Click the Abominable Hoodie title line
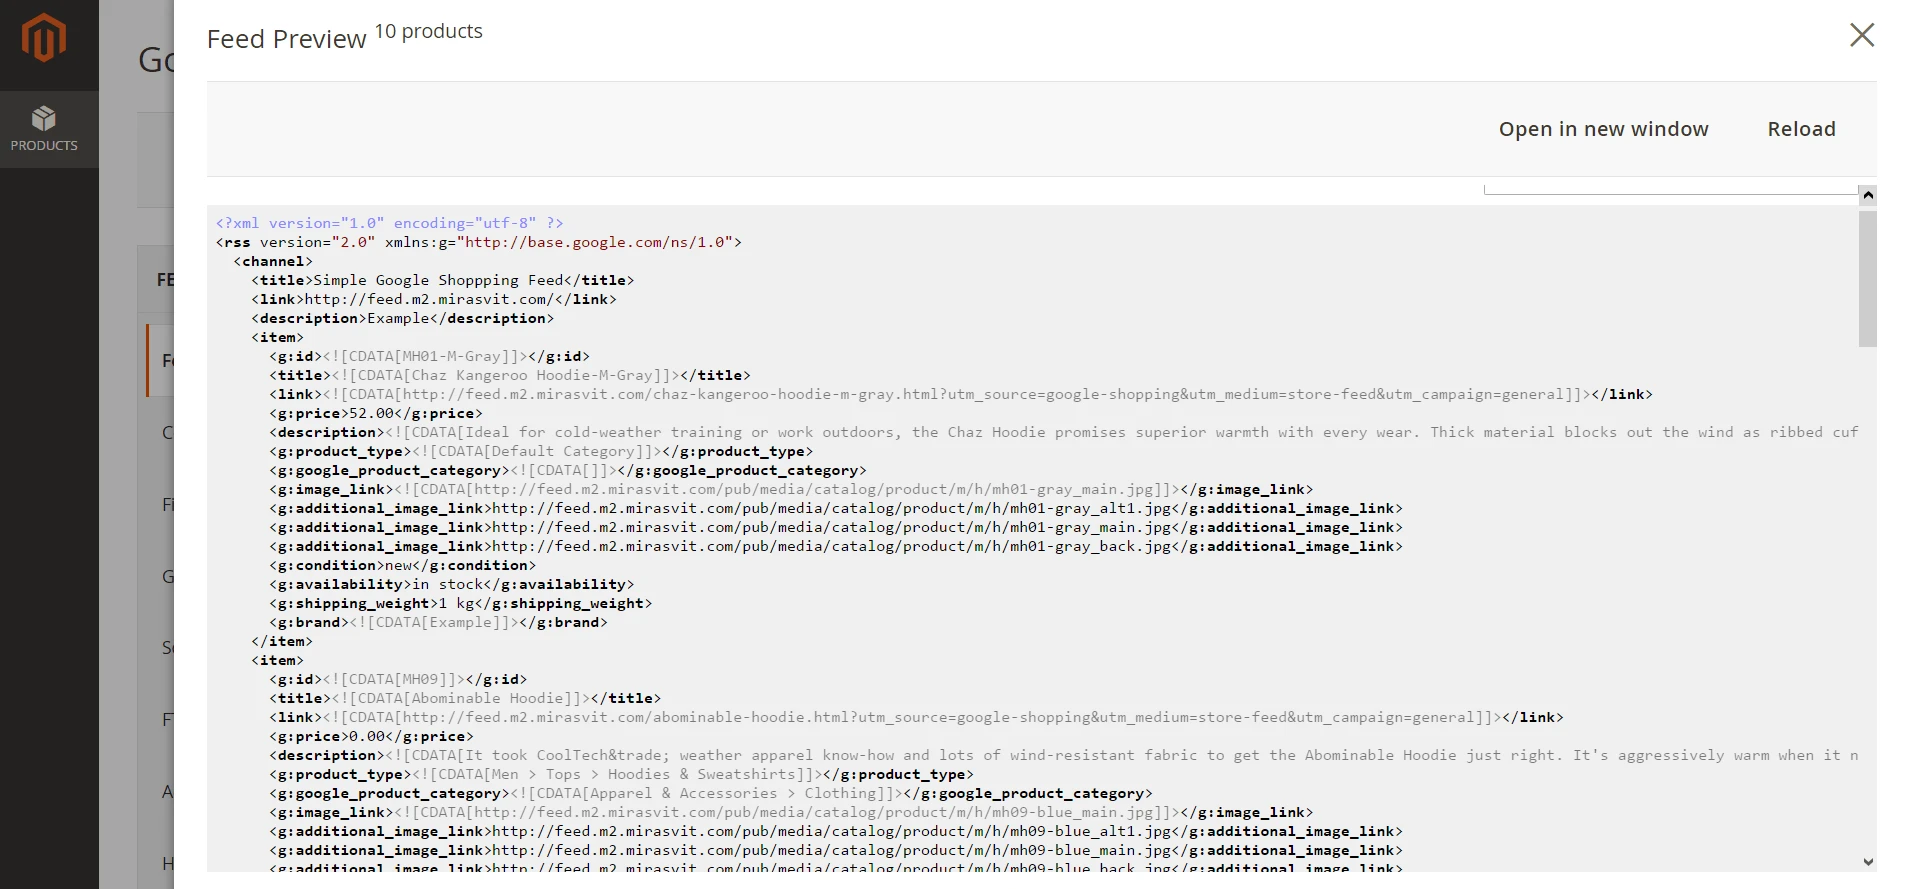The height and width of the screenshot is (889, 1909). (x=464, y=698)
